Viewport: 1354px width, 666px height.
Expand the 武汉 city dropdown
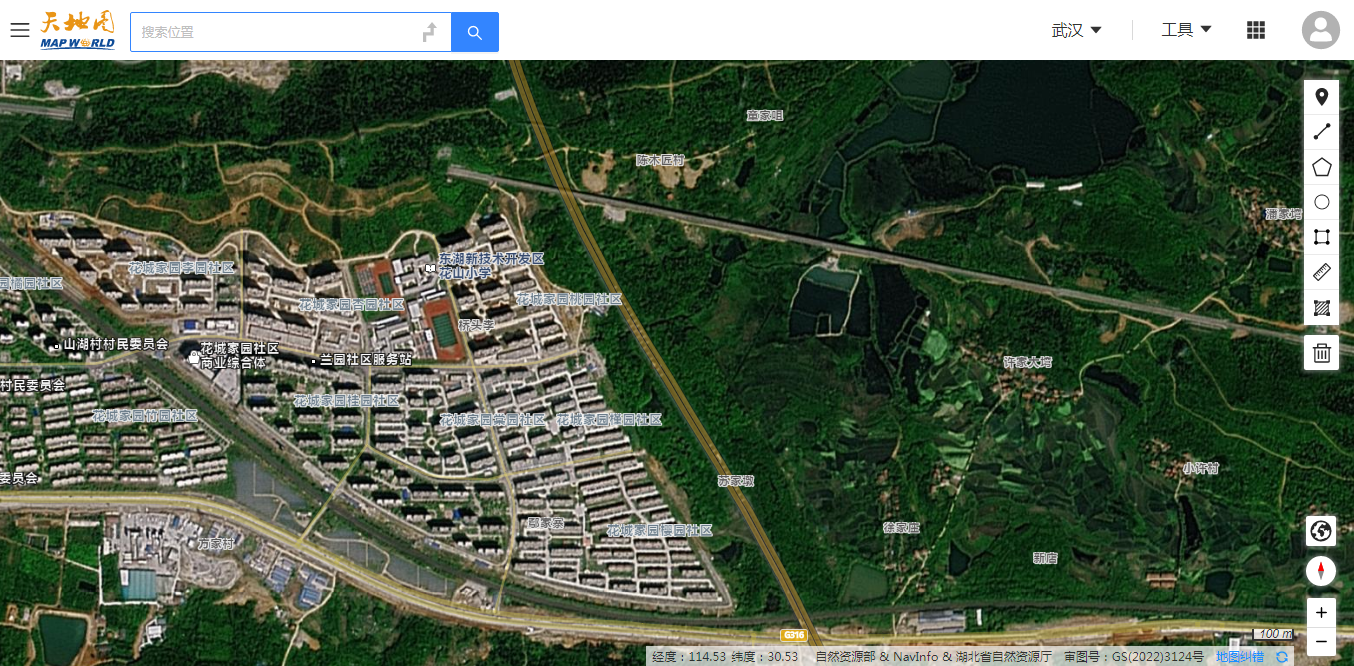point(1077,30)
